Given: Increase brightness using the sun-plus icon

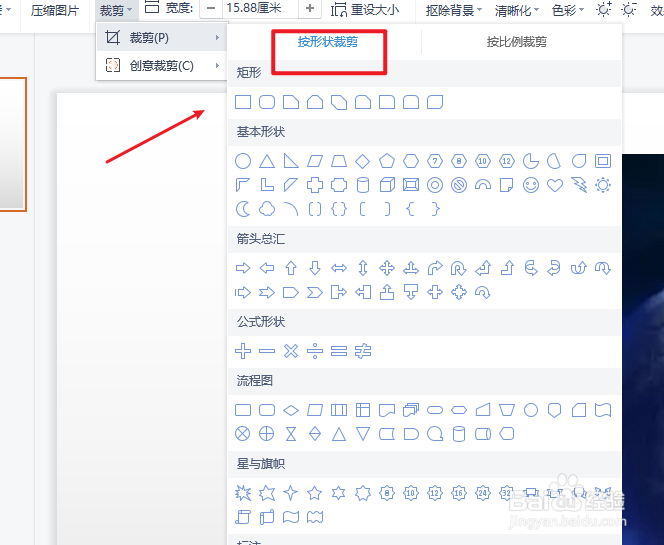Looking at the screenshot, I should click(603, 9).
